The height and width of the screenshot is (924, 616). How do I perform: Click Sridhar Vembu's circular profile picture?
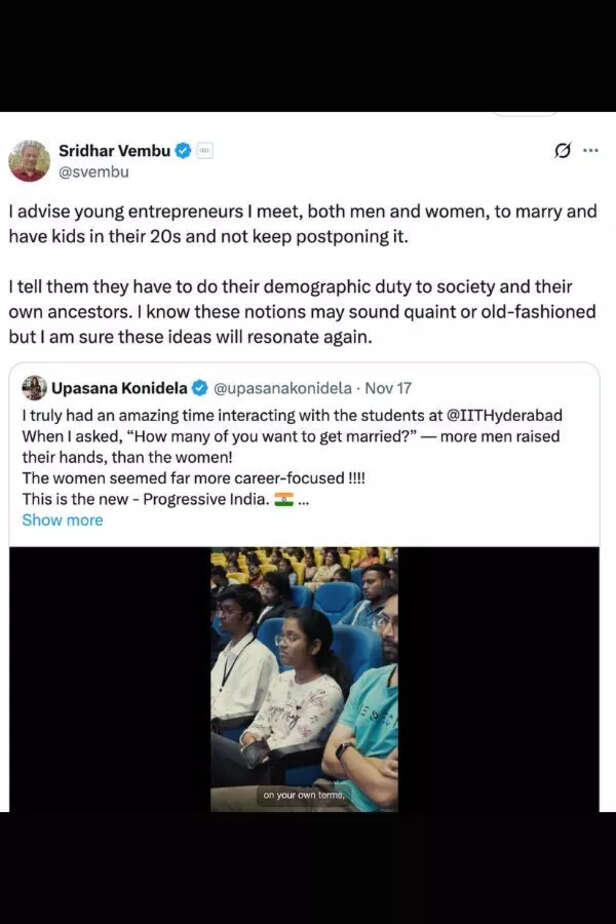(x=32, y=158)
